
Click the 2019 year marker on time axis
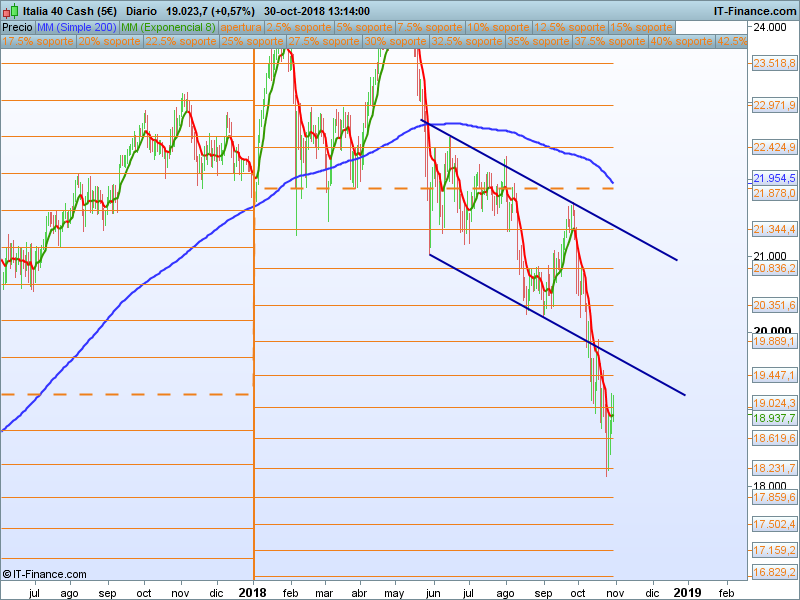pos(687,592)
